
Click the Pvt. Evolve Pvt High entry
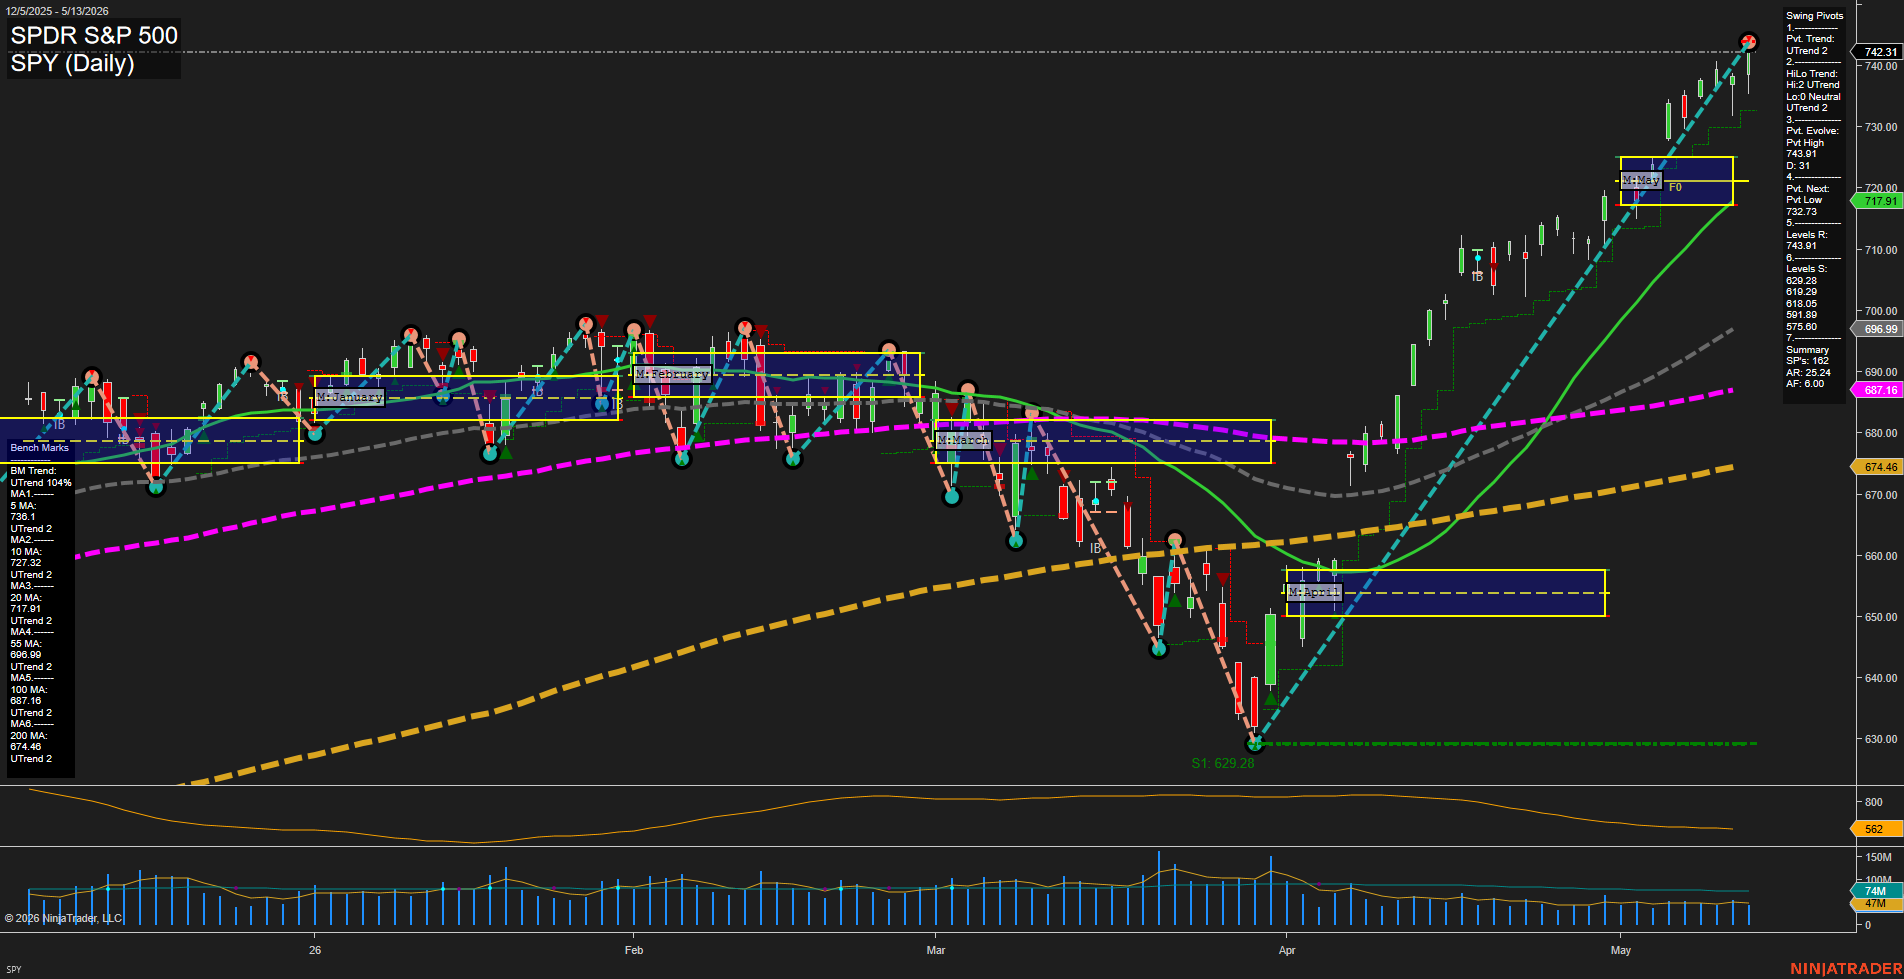point(1812,142)
